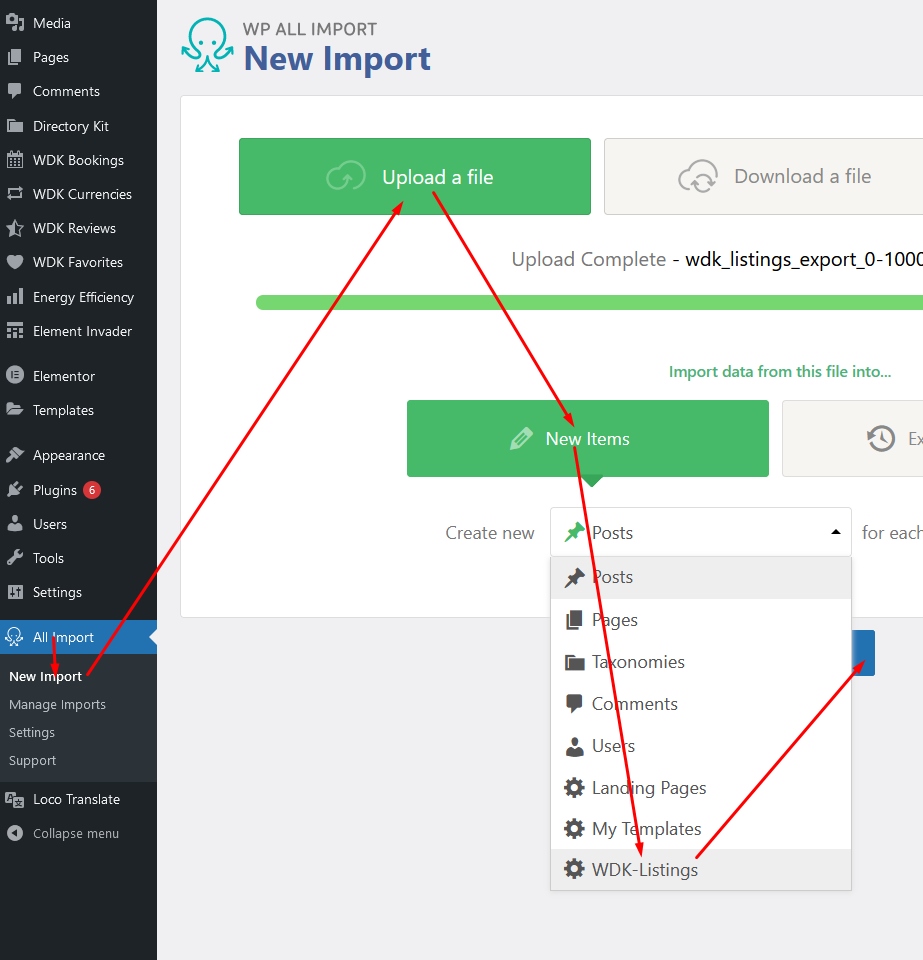923x960 pixels.
Task: Open All Import submenu Settings link
Action: pyautogui.click(x=32, y=732)
